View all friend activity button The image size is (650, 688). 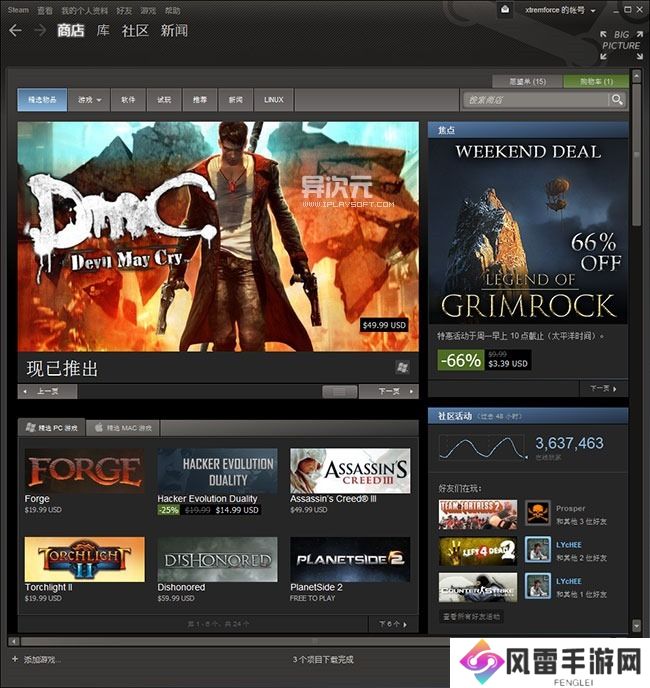pos(471,616)
